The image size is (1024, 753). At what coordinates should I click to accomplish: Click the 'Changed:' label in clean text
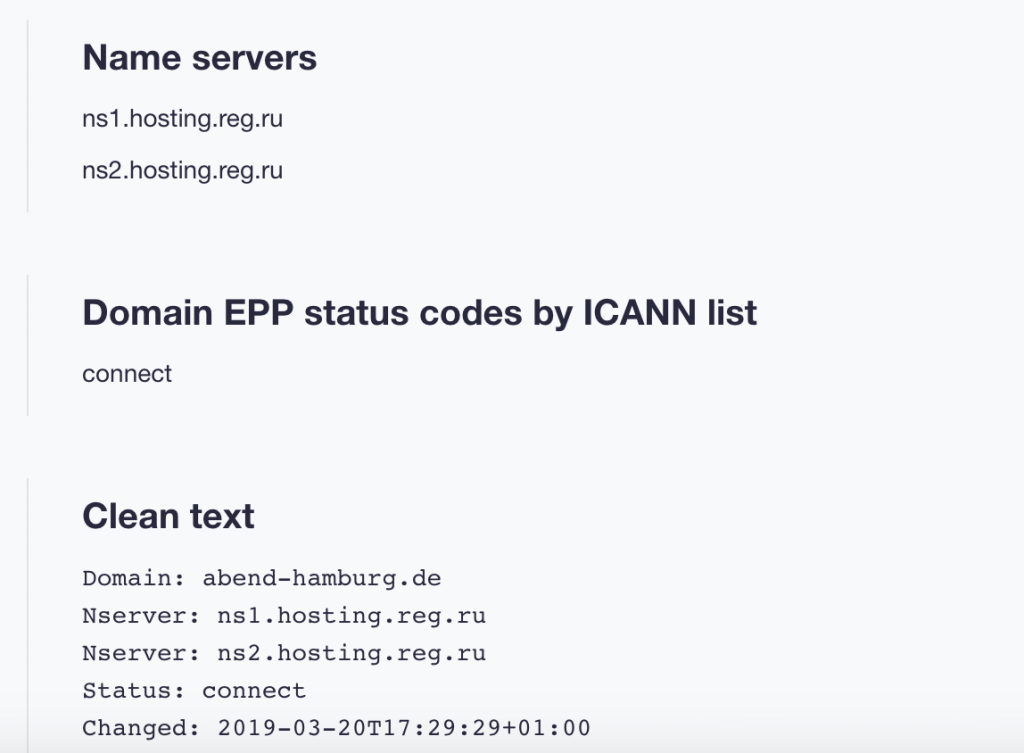coord(142,728)
